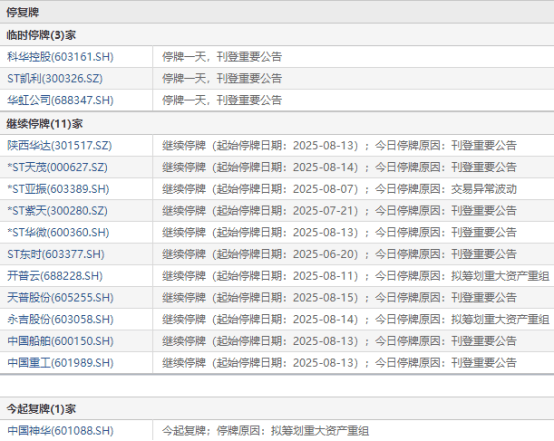Open *ST紫天(300280.SZ) stock link

(57, 211)
